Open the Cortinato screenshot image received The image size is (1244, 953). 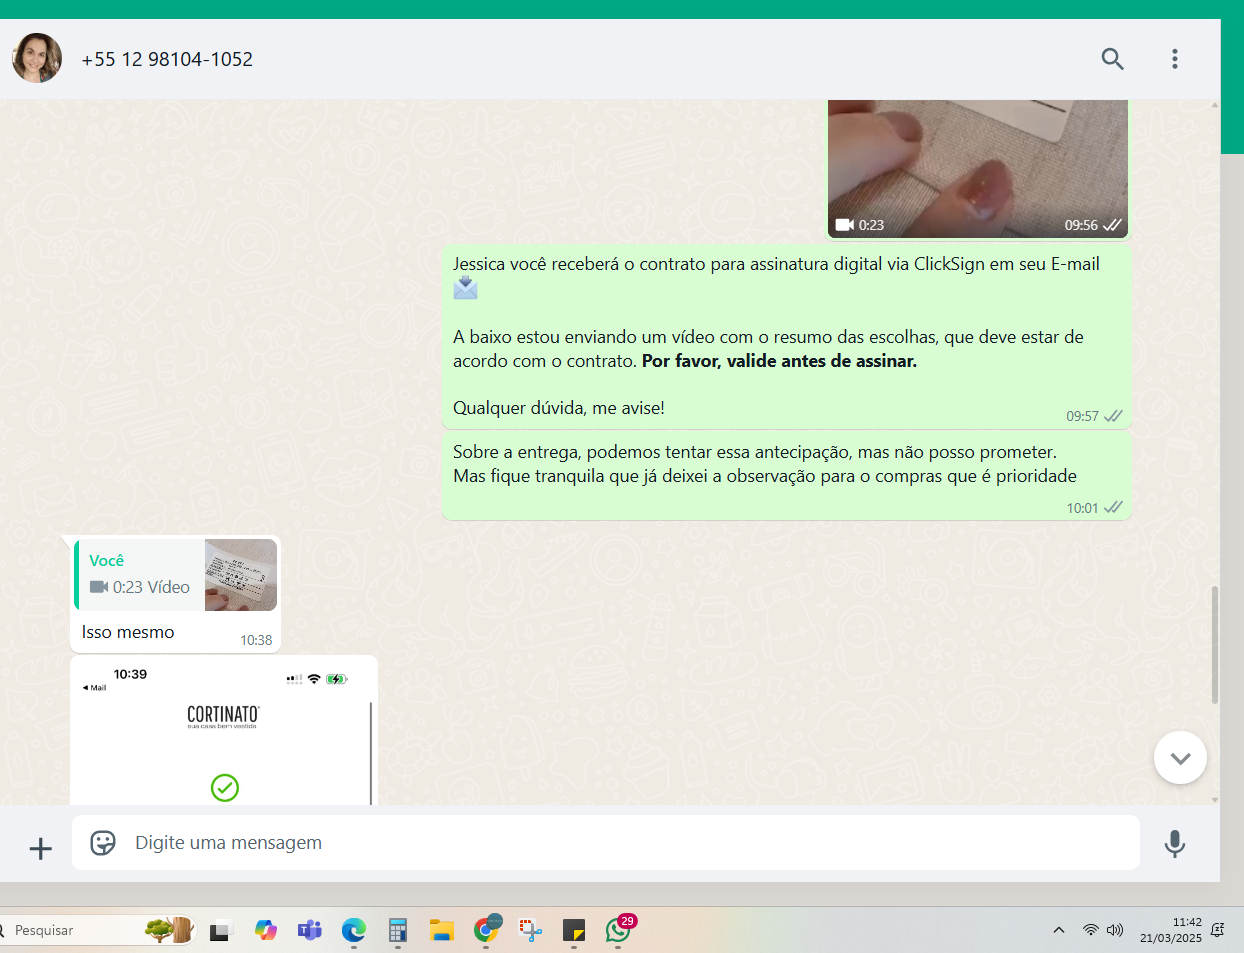click(x=224, y=731)
